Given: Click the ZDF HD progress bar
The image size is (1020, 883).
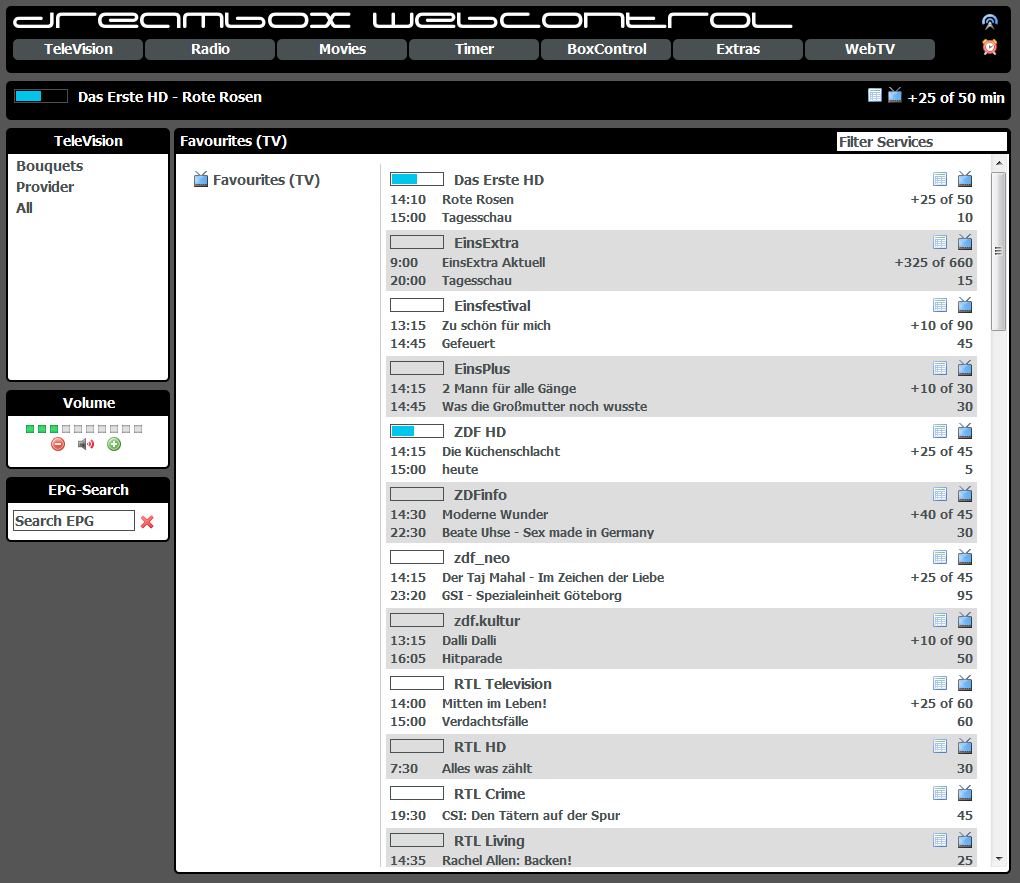Looking at the screenshot, I should coord(417,431).
